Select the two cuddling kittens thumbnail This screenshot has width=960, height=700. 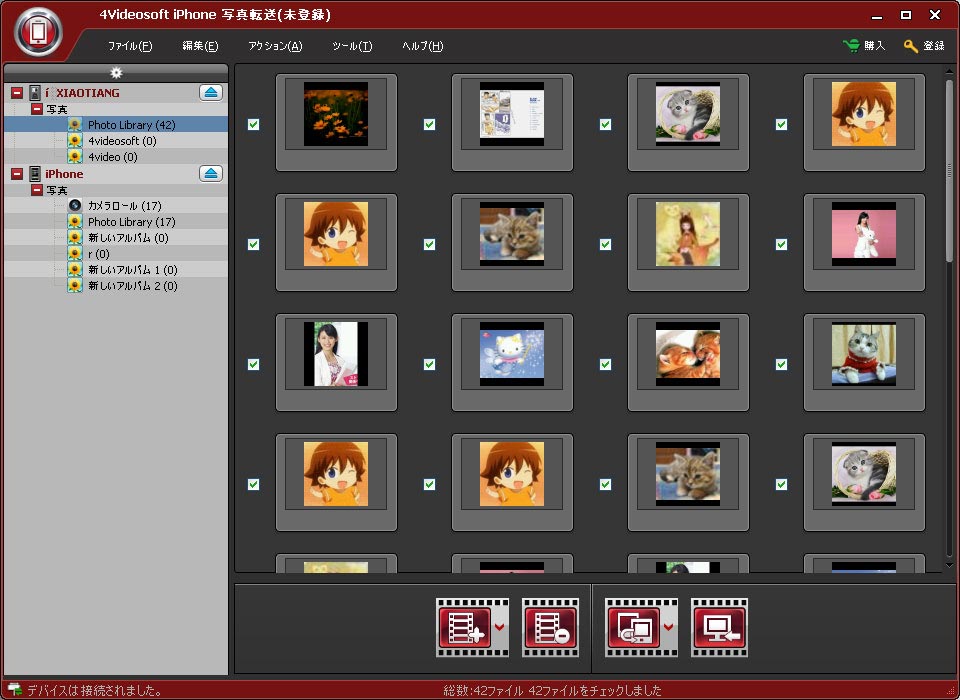[687, 354]
